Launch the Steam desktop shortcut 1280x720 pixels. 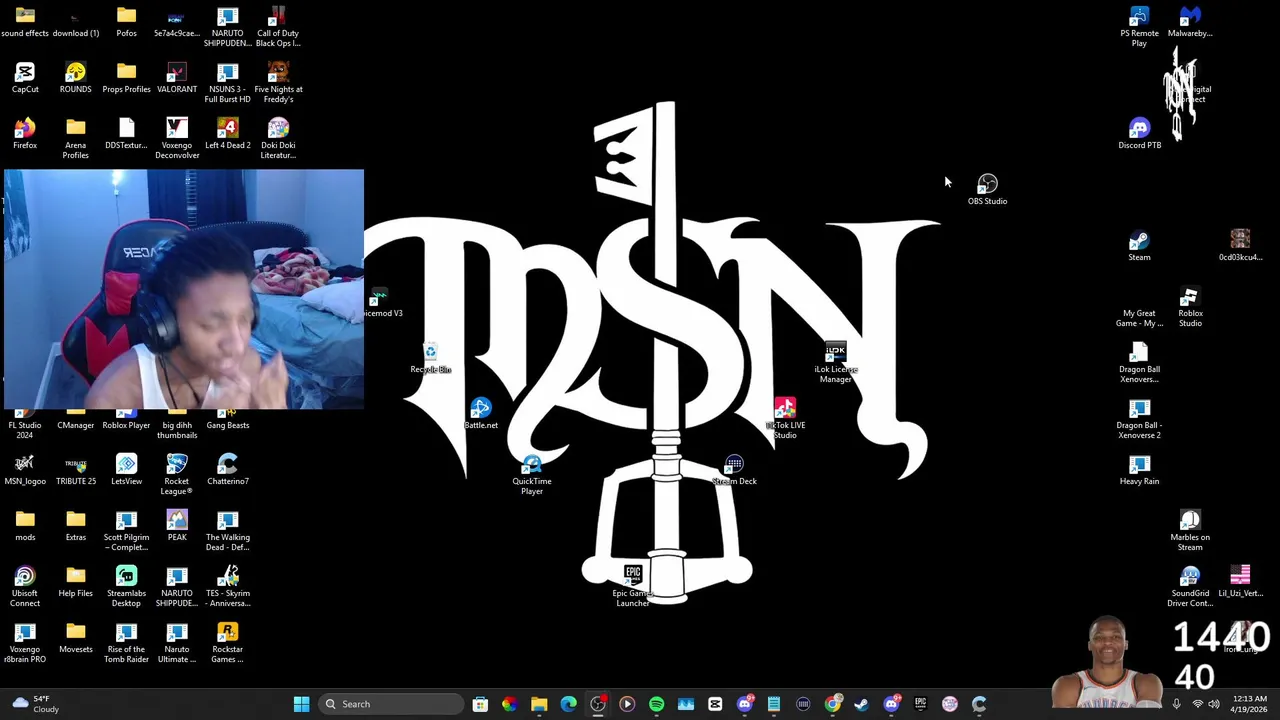(x=1139, y=245)
